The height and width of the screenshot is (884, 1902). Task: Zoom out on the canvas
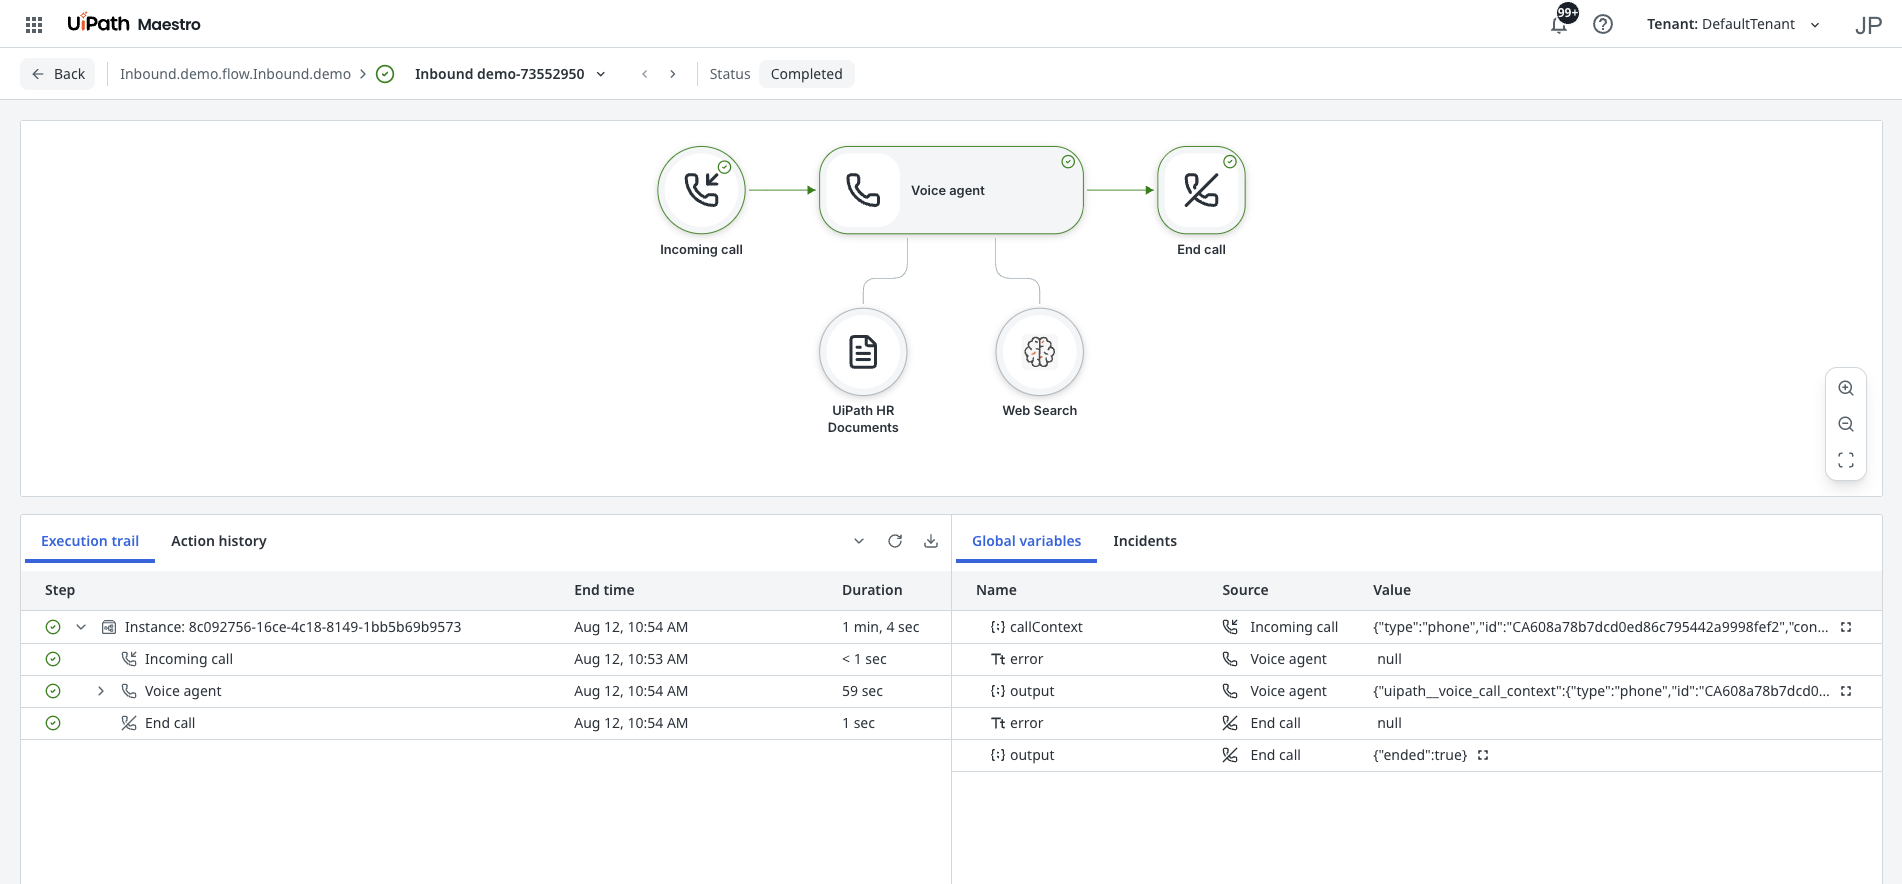click(x=1846, y=424)
